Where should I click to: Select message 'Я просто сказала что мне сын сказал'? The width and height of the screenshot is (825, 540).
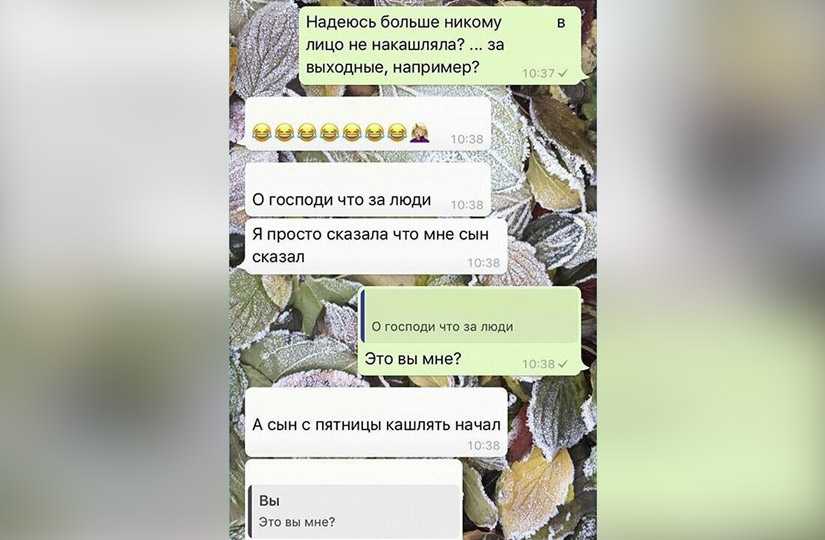click(x=376, y=246)
